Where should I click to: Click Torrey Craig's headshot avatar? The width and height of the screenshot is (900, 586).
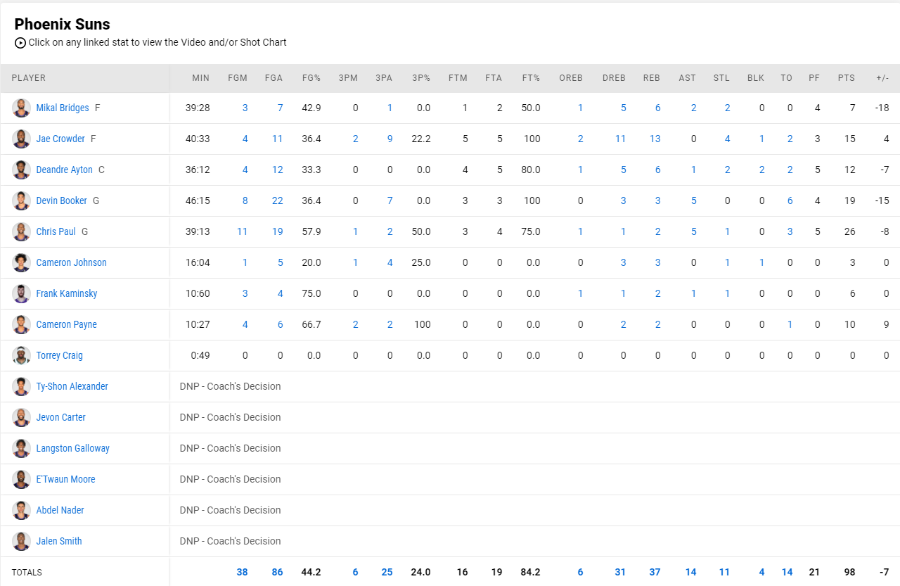point(21,356)
